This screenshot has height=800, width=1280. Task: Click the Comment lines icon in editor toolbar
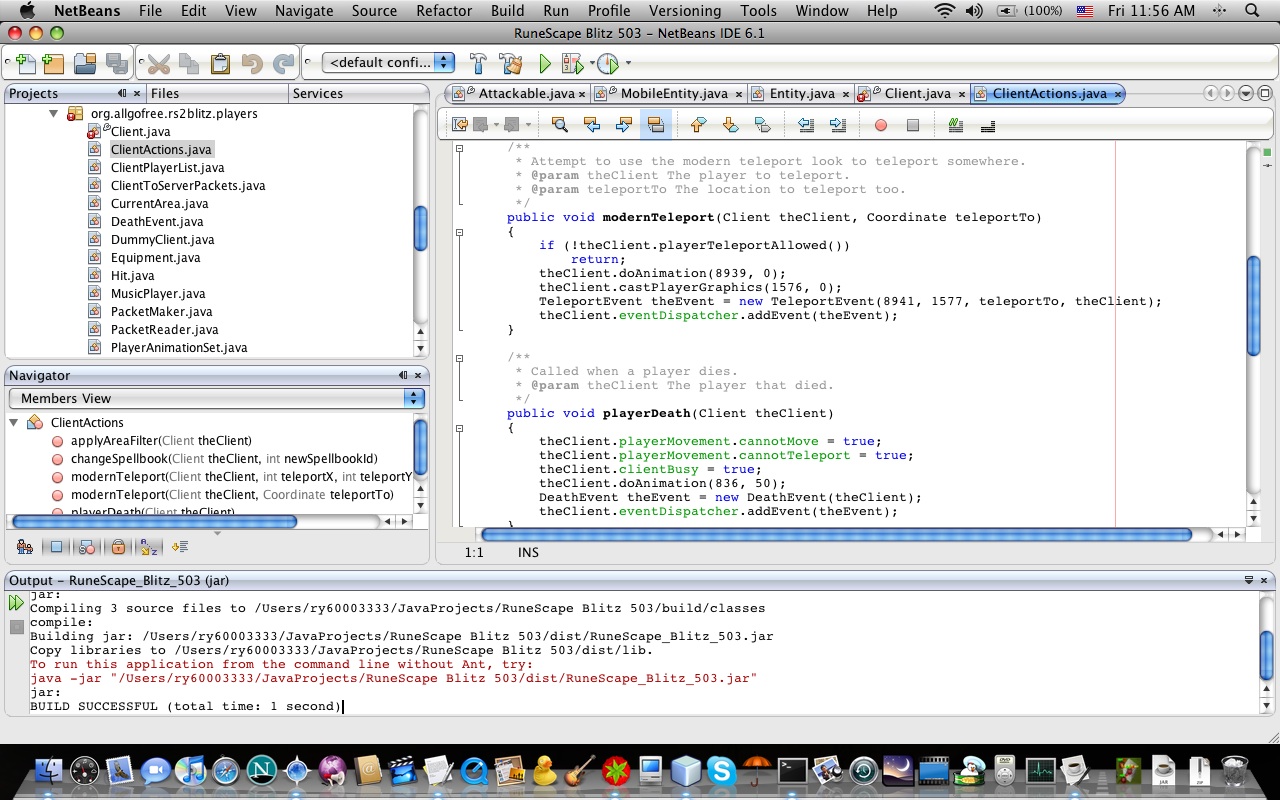[x=955, y=125]
